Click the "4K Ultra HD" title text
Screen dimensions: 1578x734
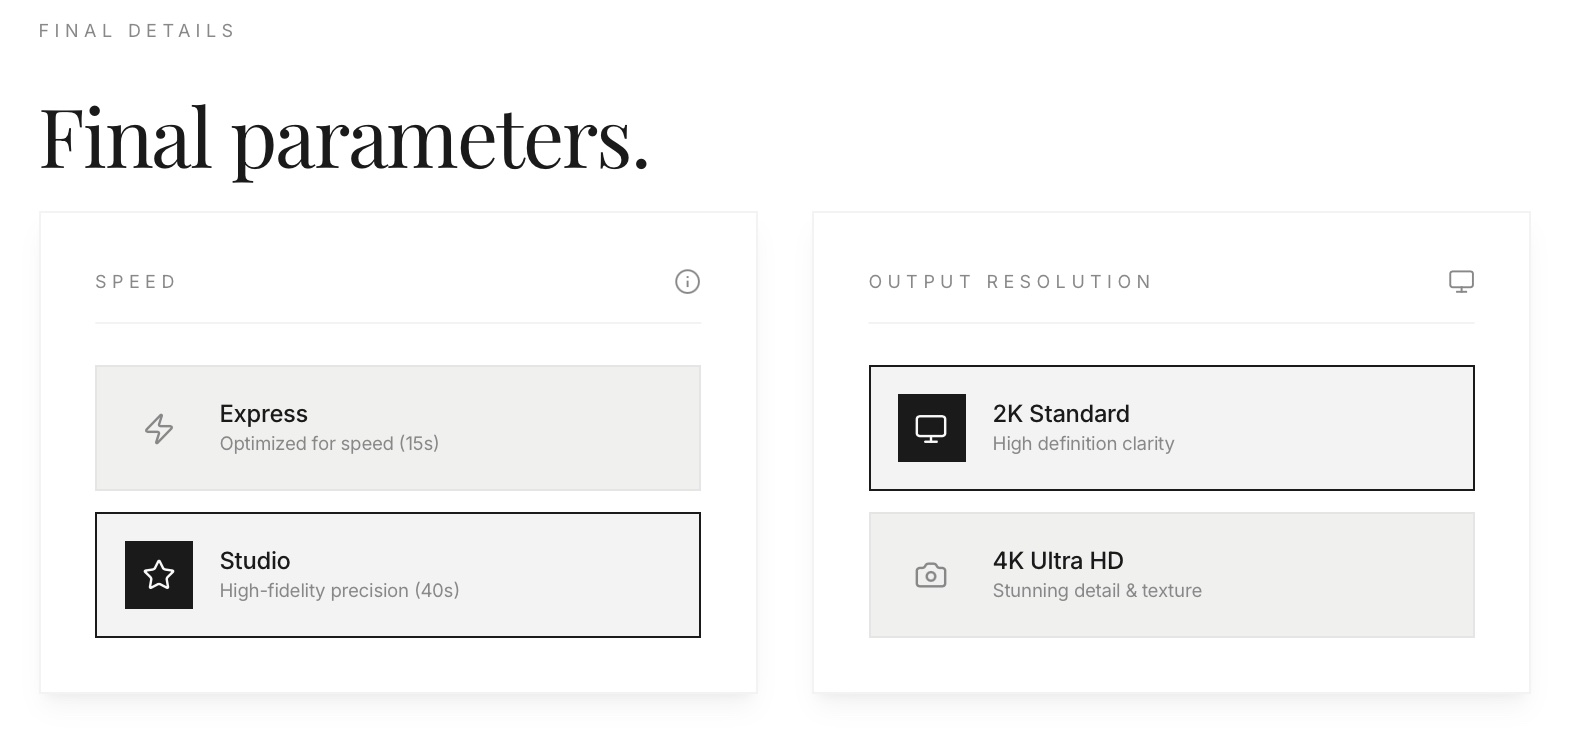click(x=1058, y=561)
